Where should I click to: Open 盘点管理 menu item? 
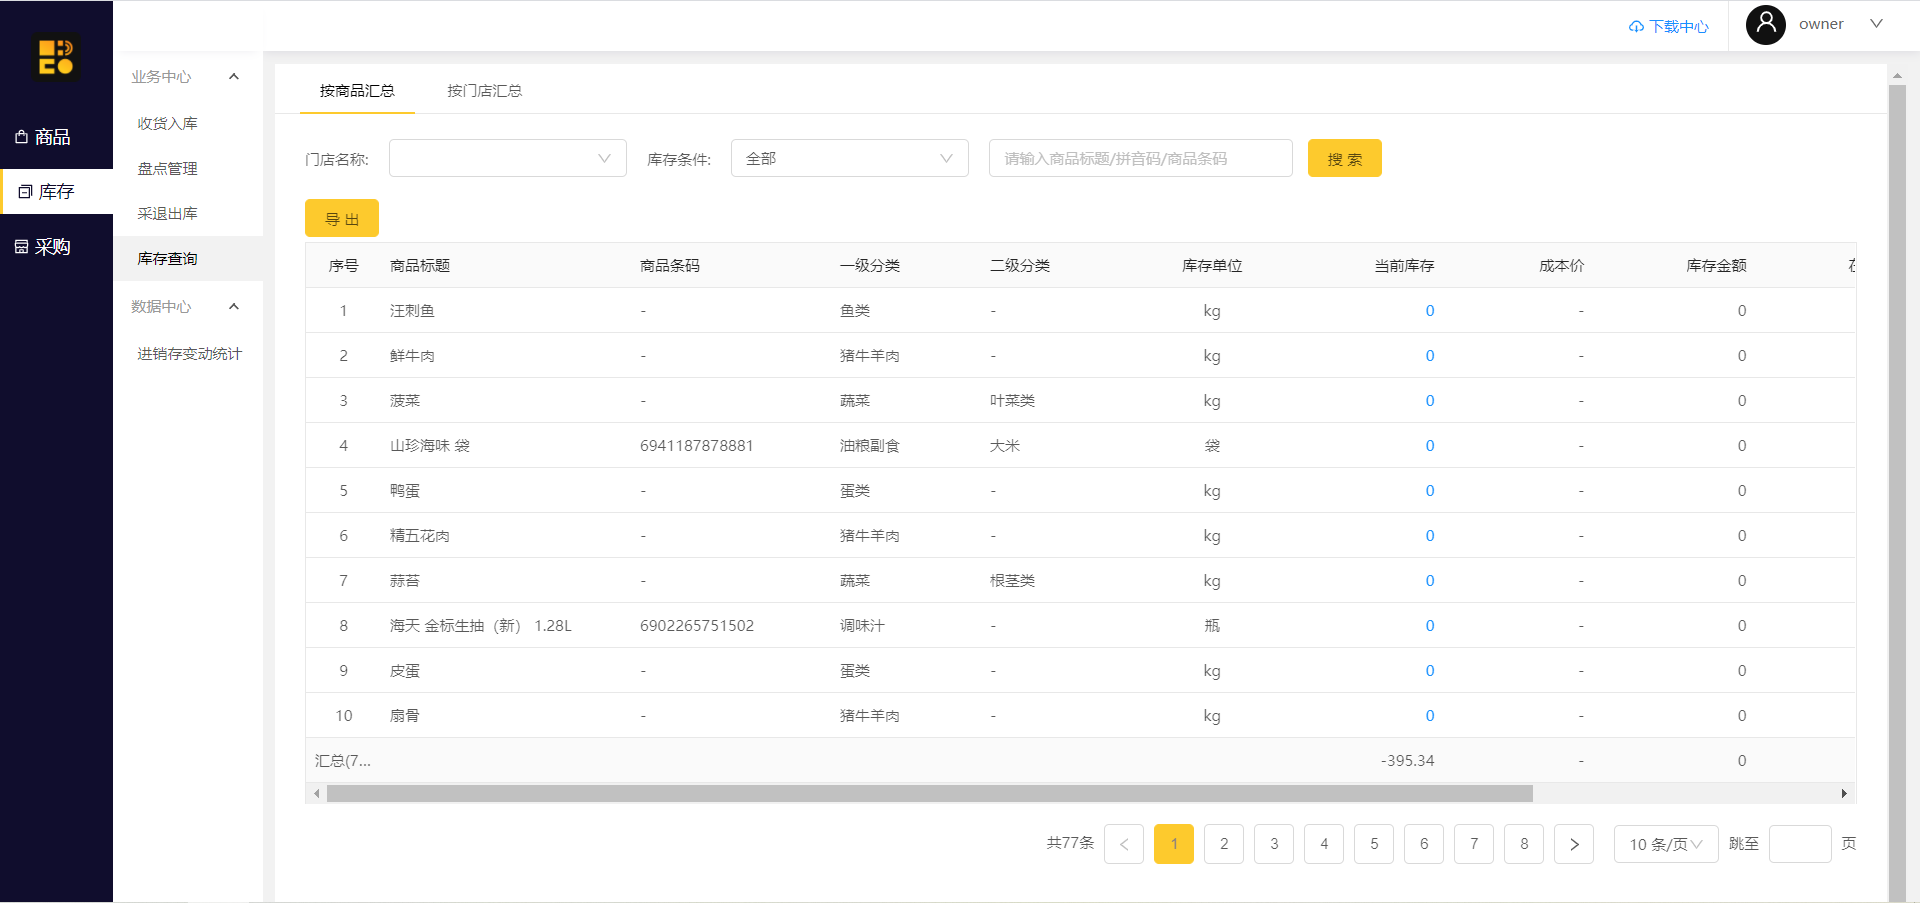coord(188,169)
